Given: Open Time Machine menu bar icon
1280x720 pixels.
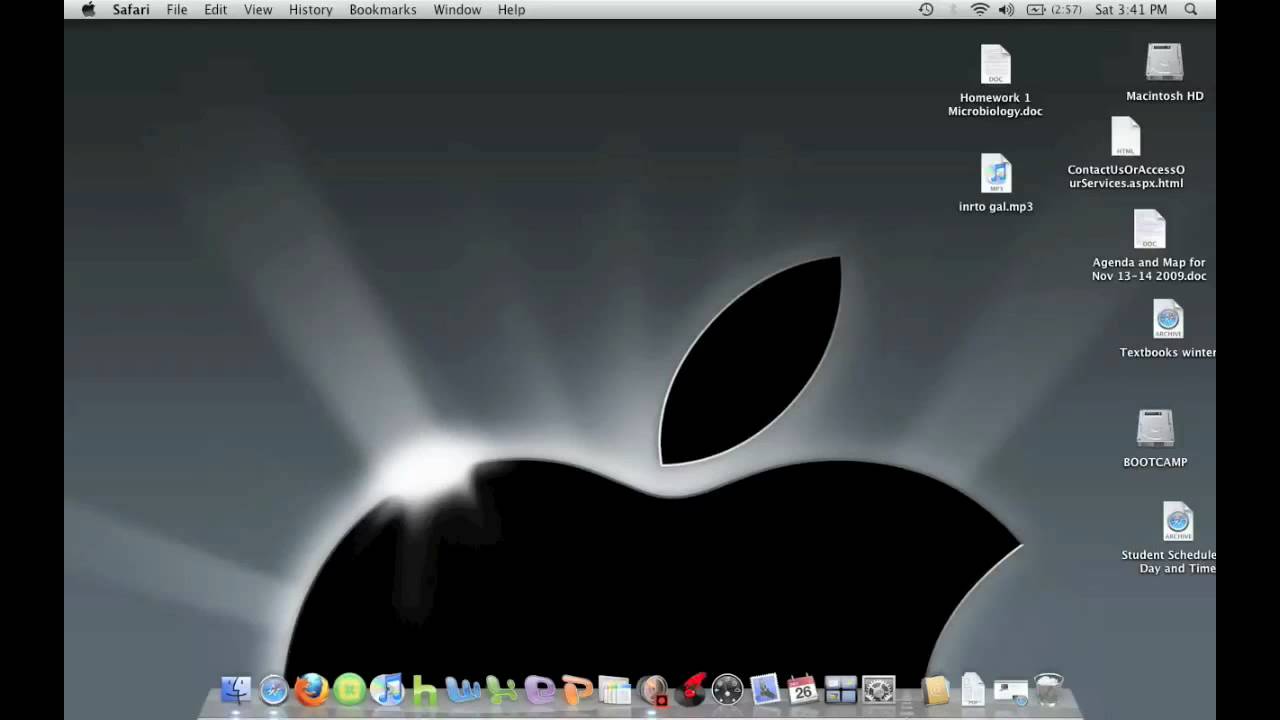Looking at the screenshot, I should (x=926, y=9).
